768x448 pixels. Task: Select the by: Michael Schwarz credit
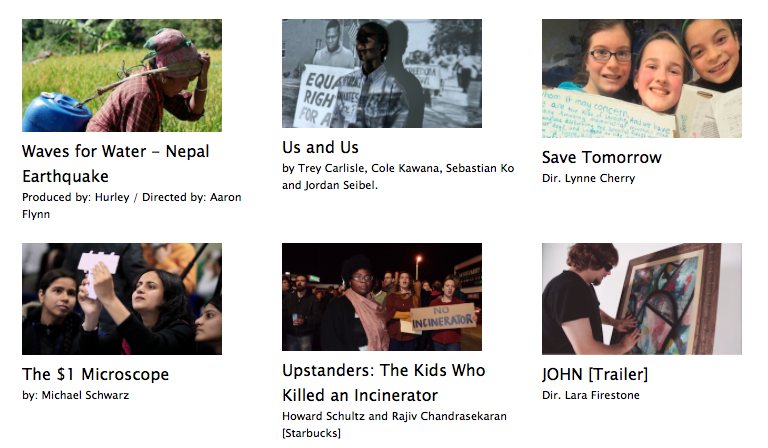[x=75, y=395]
